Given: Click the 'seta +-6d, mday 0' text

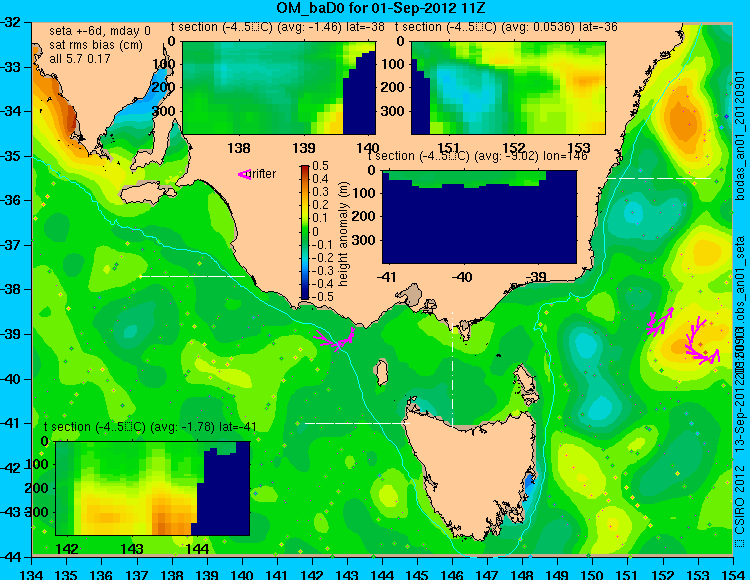Looking at the screenshot, I should tap(100, 31).
